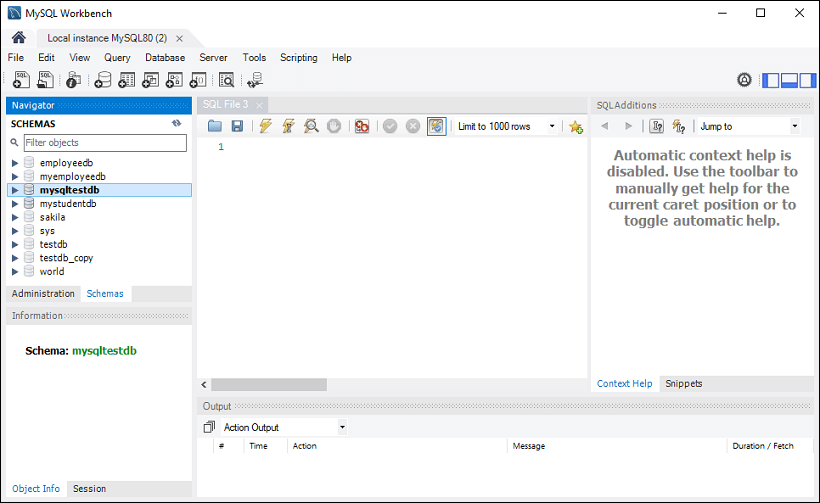The width and height of the screenshot is (820, 503).
Task: Search table data icon
Action: (x=226, y=80)
